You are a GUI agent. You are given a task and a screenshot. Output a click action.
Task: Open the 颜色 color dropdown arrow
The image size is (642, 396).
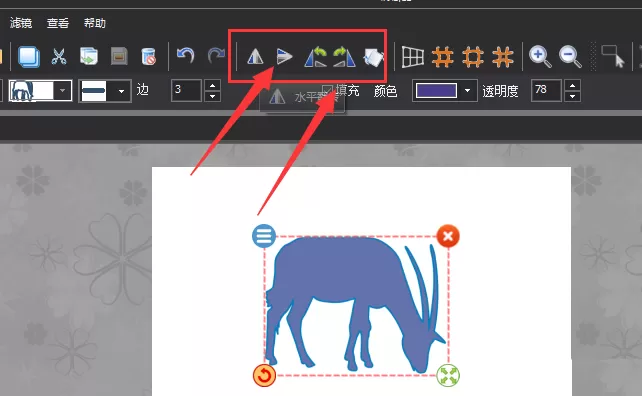467,91
